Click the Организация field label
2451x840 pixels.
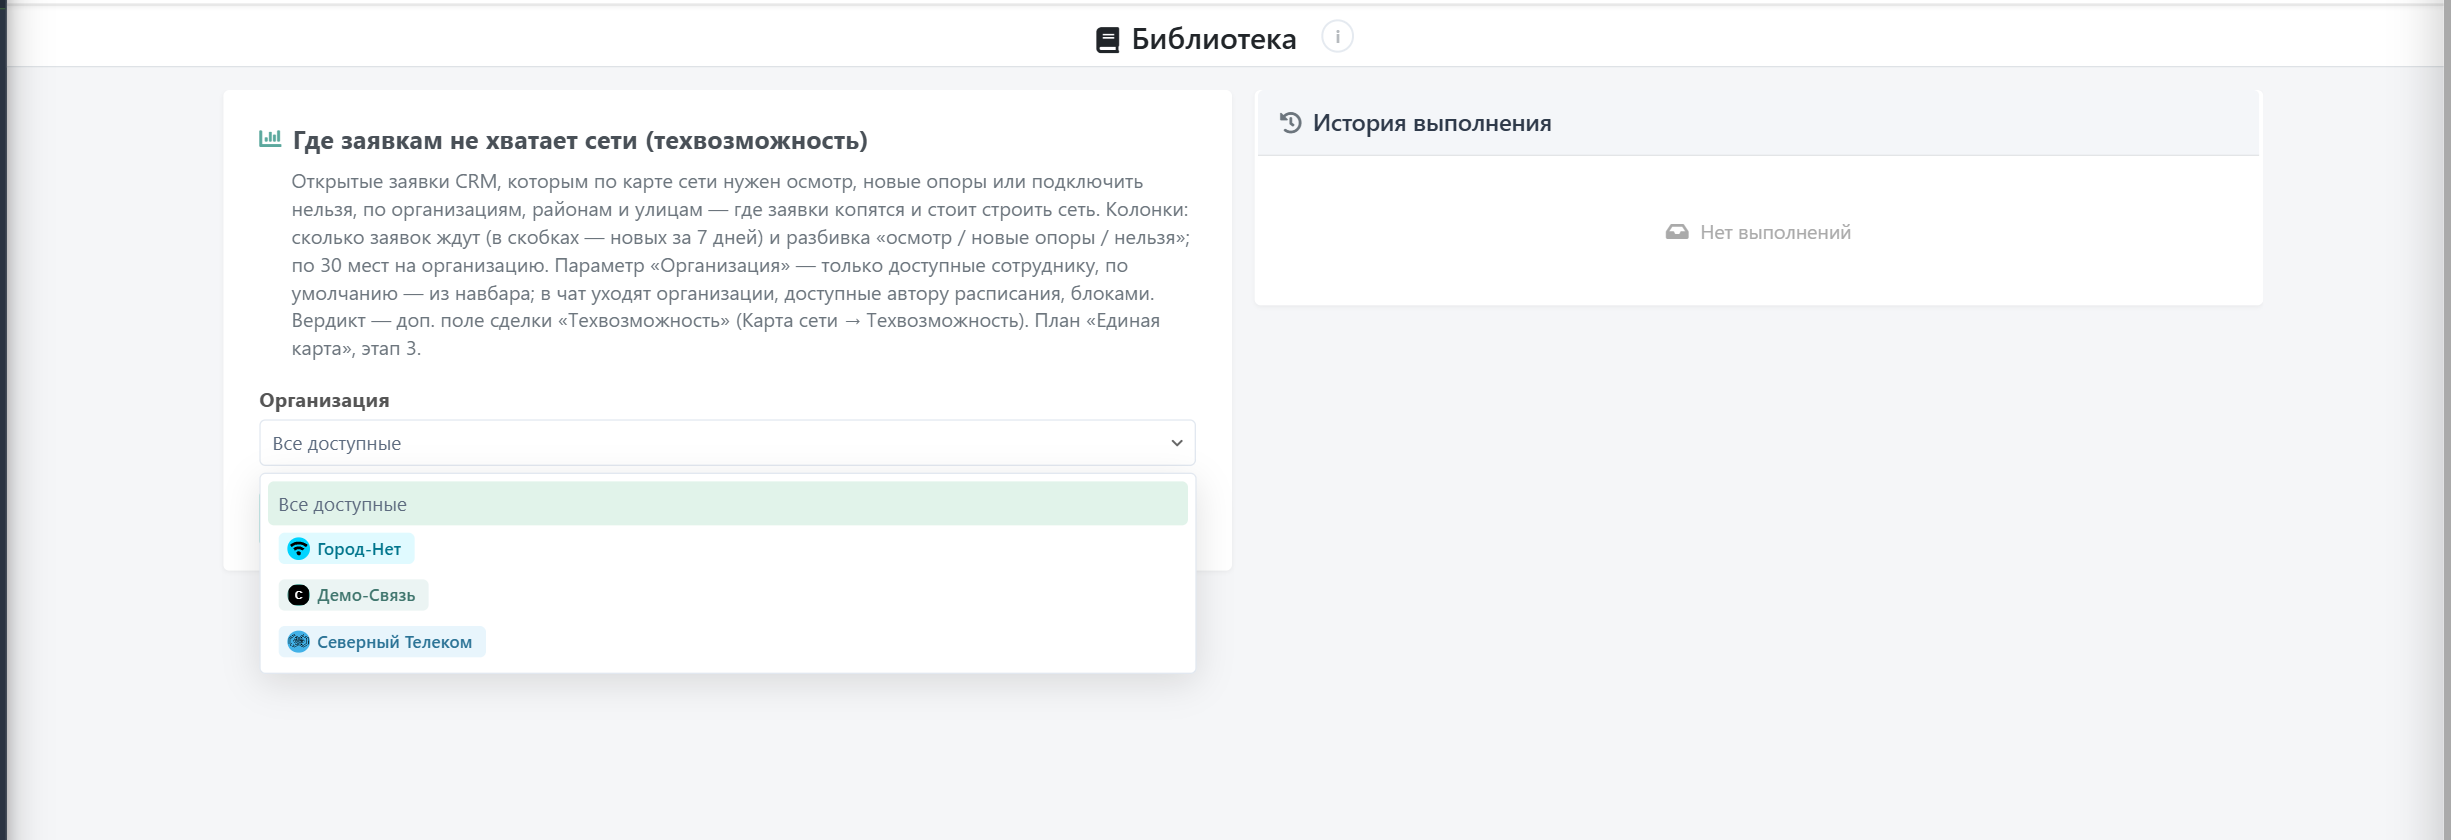[324, 400]
